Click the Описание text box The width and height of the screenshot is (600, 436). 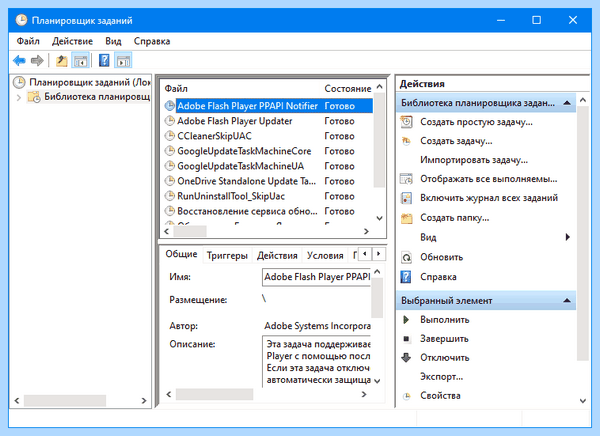tap(316, 362)
